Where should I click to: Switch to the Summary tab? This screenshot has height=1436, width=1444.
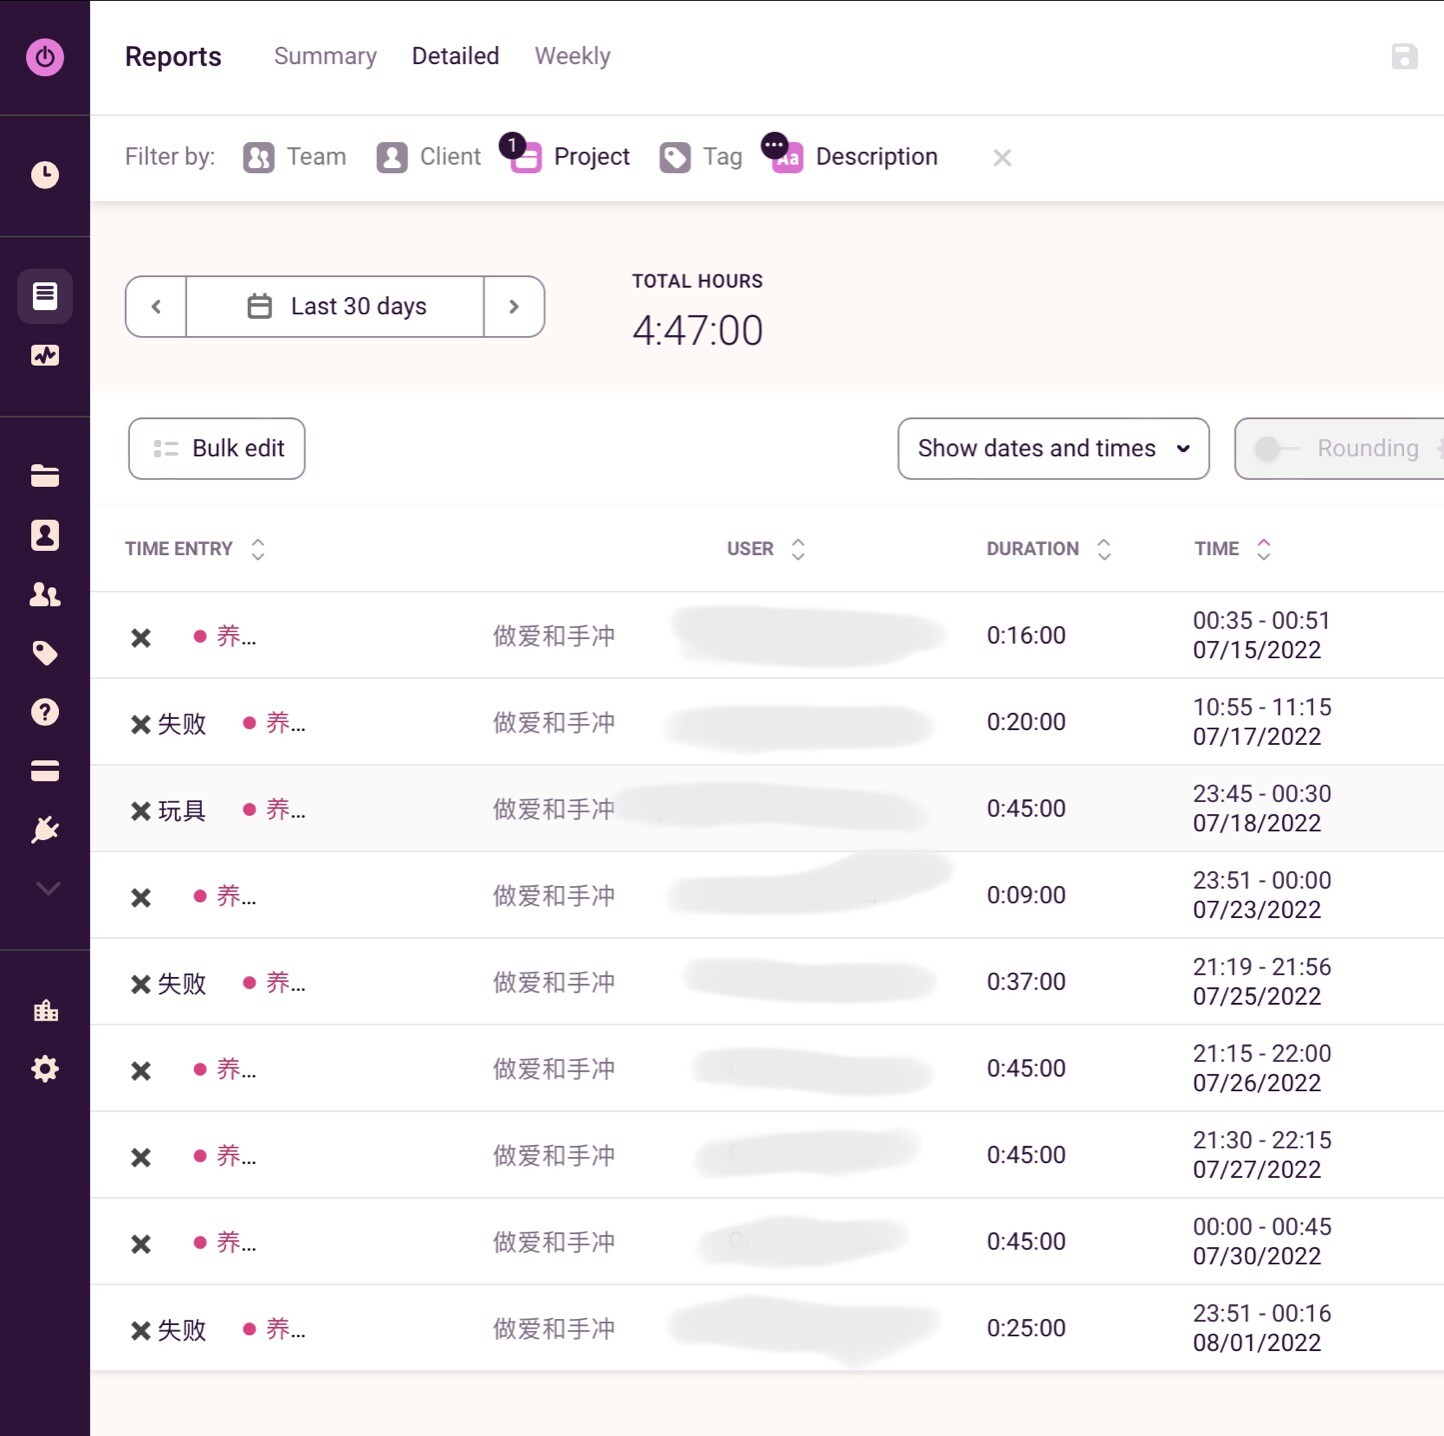pos(325,56)
